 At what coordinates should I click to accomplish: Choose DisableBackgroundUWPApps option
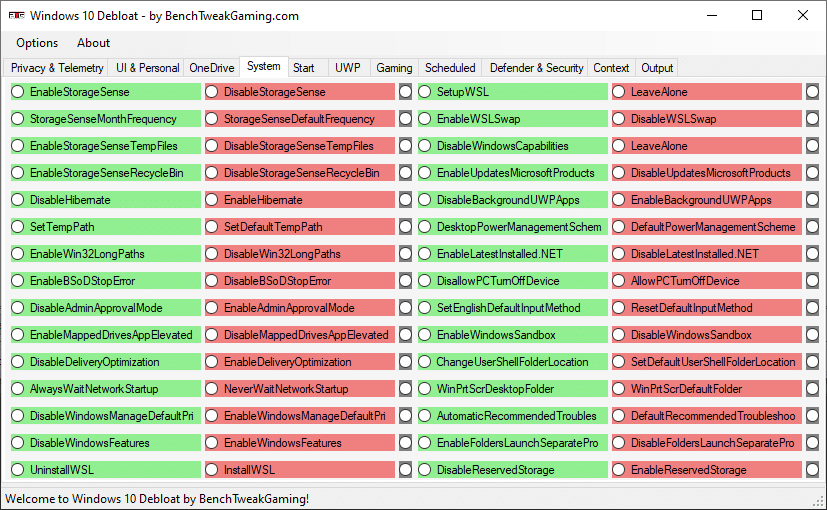513,200
